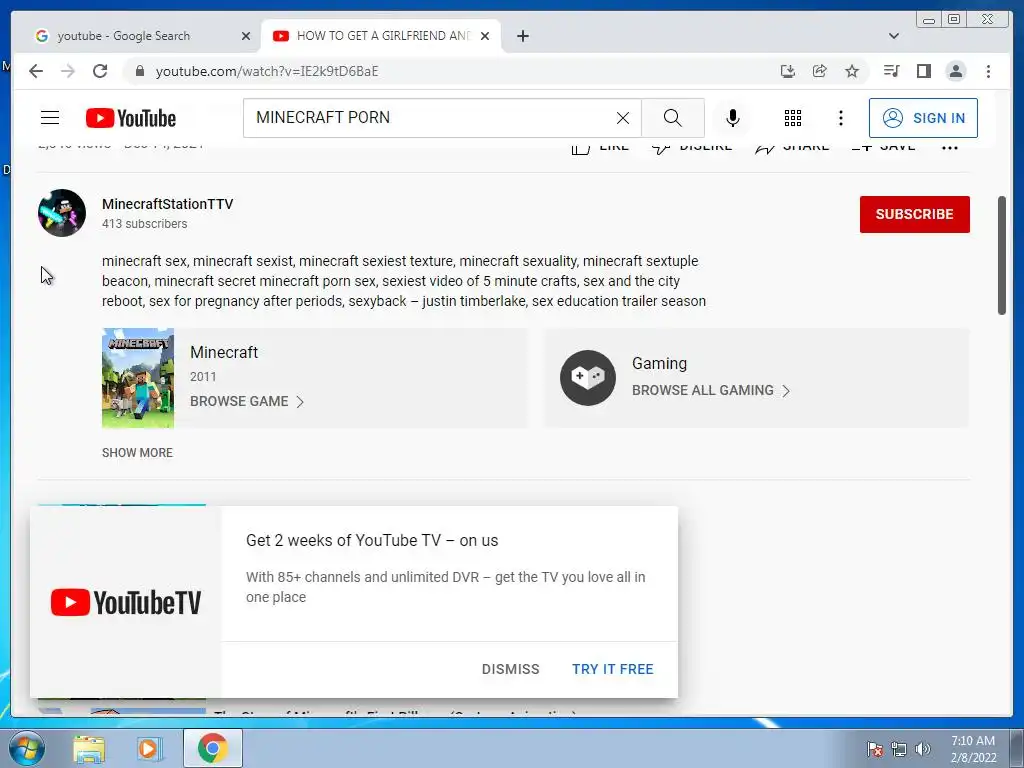This screenshot has width=1024, height=768.
Task: Launch Windows Media Player from taskbar
Action: point(150,748)
